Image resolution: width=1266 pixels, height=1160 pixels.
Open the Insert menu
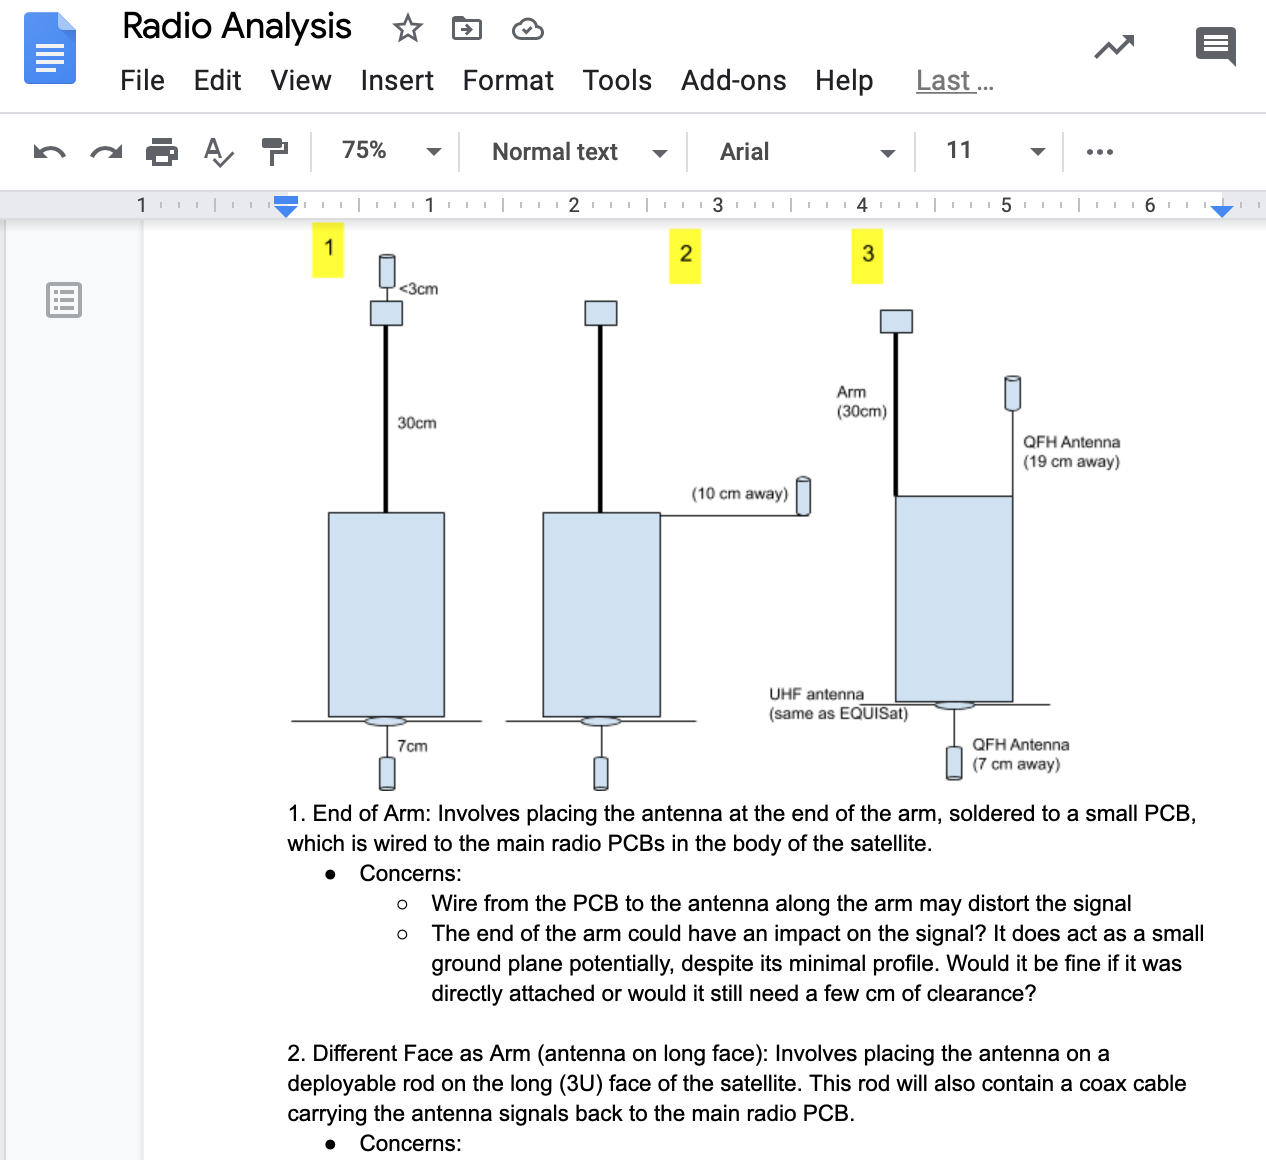397,81
